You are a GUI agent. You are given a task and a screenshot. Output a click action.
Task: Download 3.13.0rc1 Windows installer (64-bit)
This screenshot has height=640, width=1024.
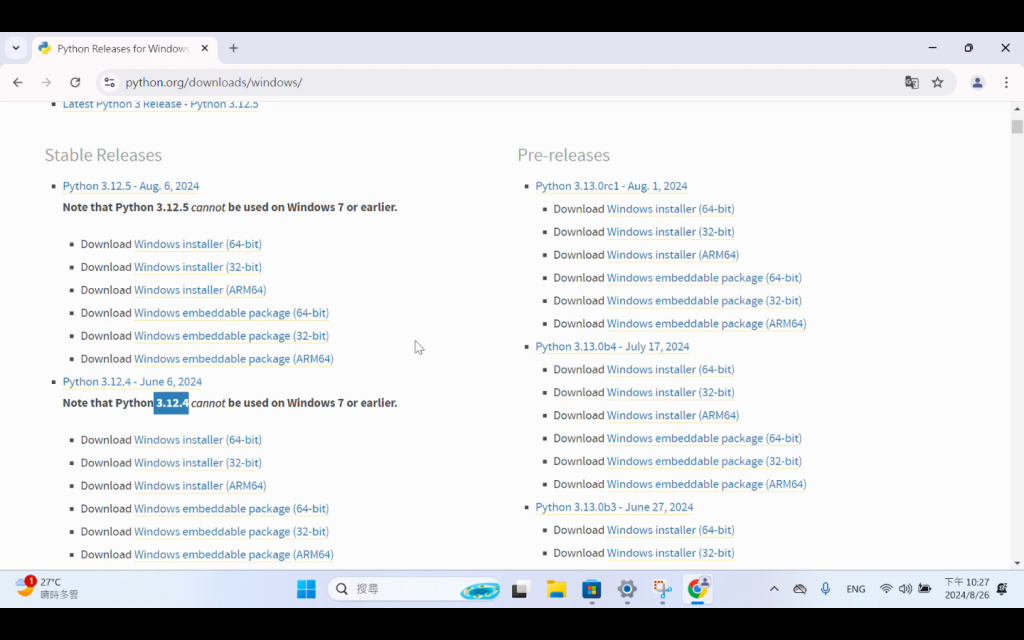671,209
